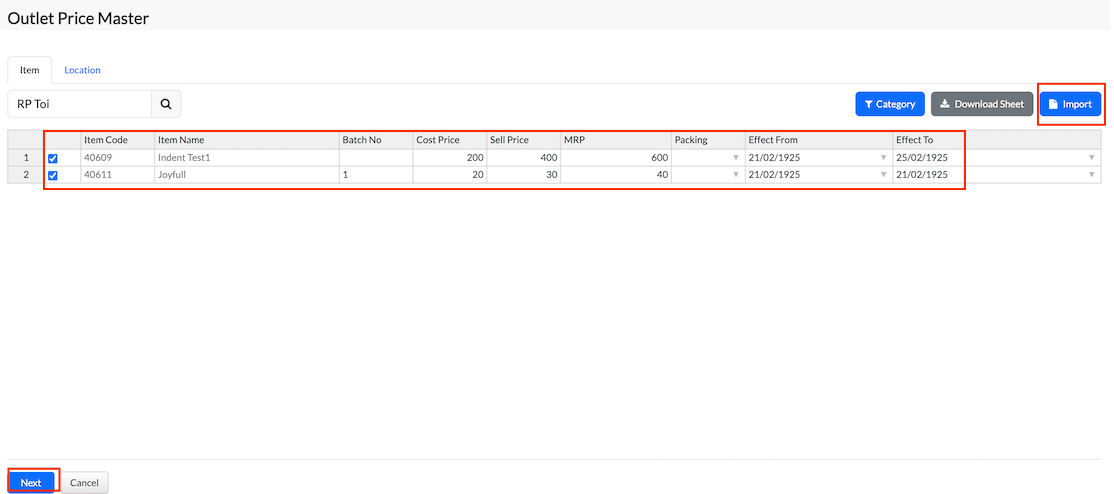
Task: Click the Joyfull item name cell
Action: point(247,175)
